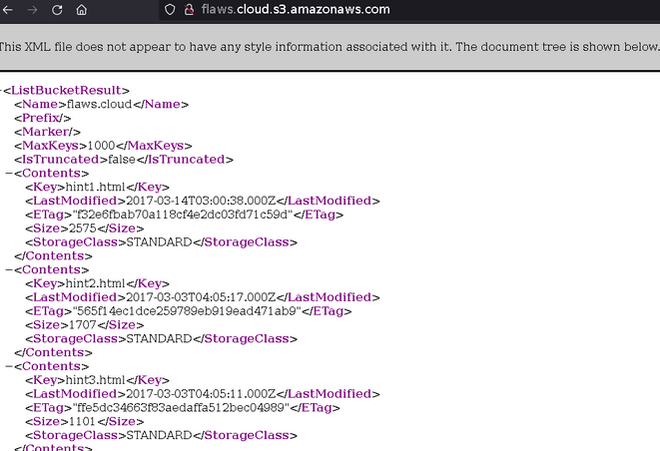The width and height of the screenshot is (660, 451).
Task: Select the Size value 1707
Action: (x=82, y=325)
